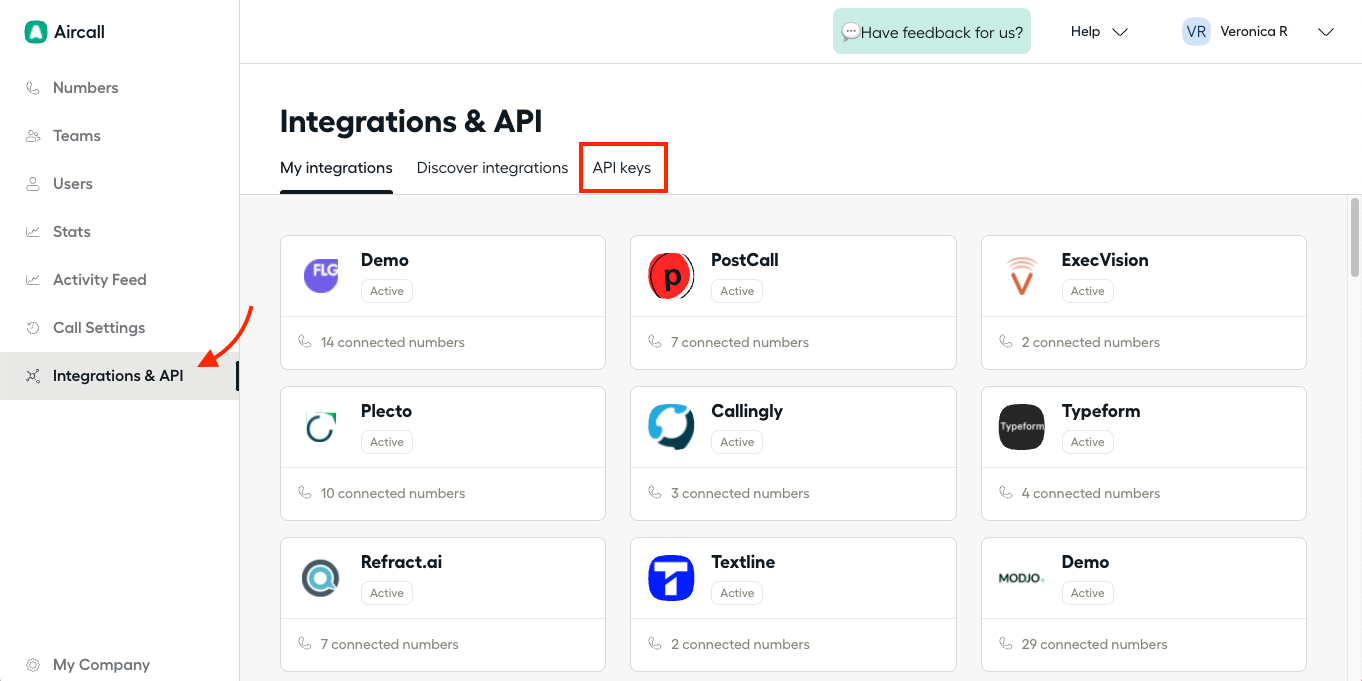Click phone icon beside 3 connected numbers
The width and height of the screenshot is (1362, 681).
655,493
